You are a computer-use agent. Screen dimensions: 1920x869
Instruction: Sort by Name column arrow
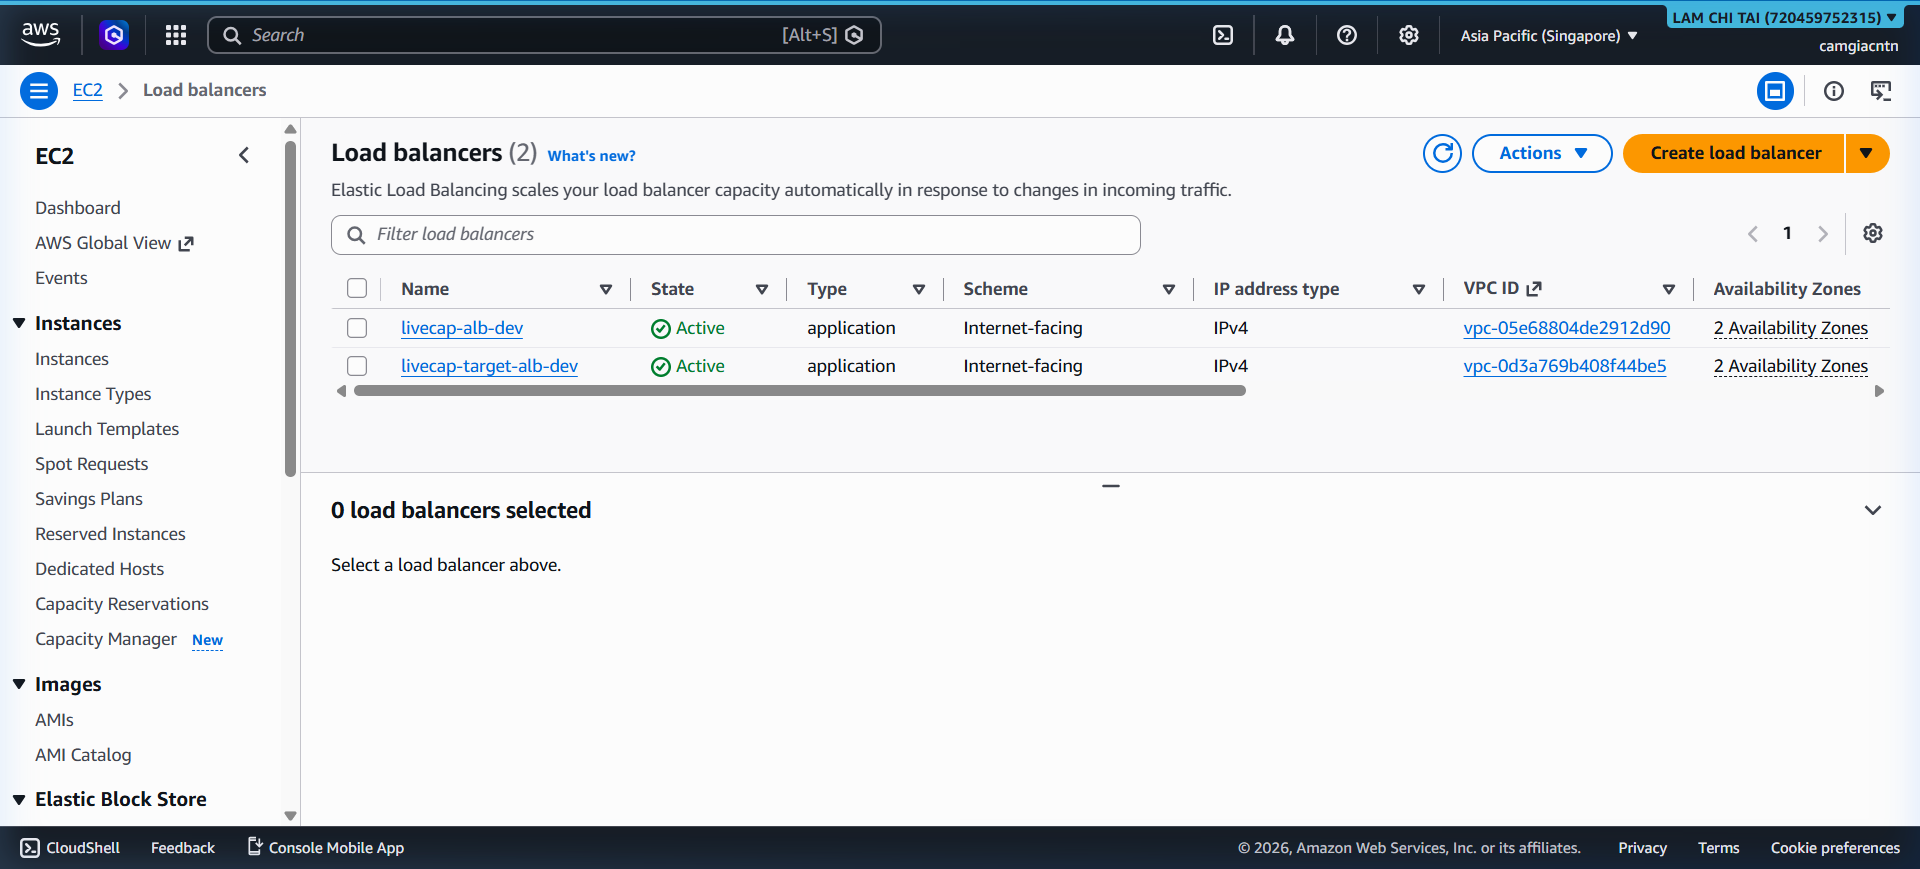[x=606, y=289]
